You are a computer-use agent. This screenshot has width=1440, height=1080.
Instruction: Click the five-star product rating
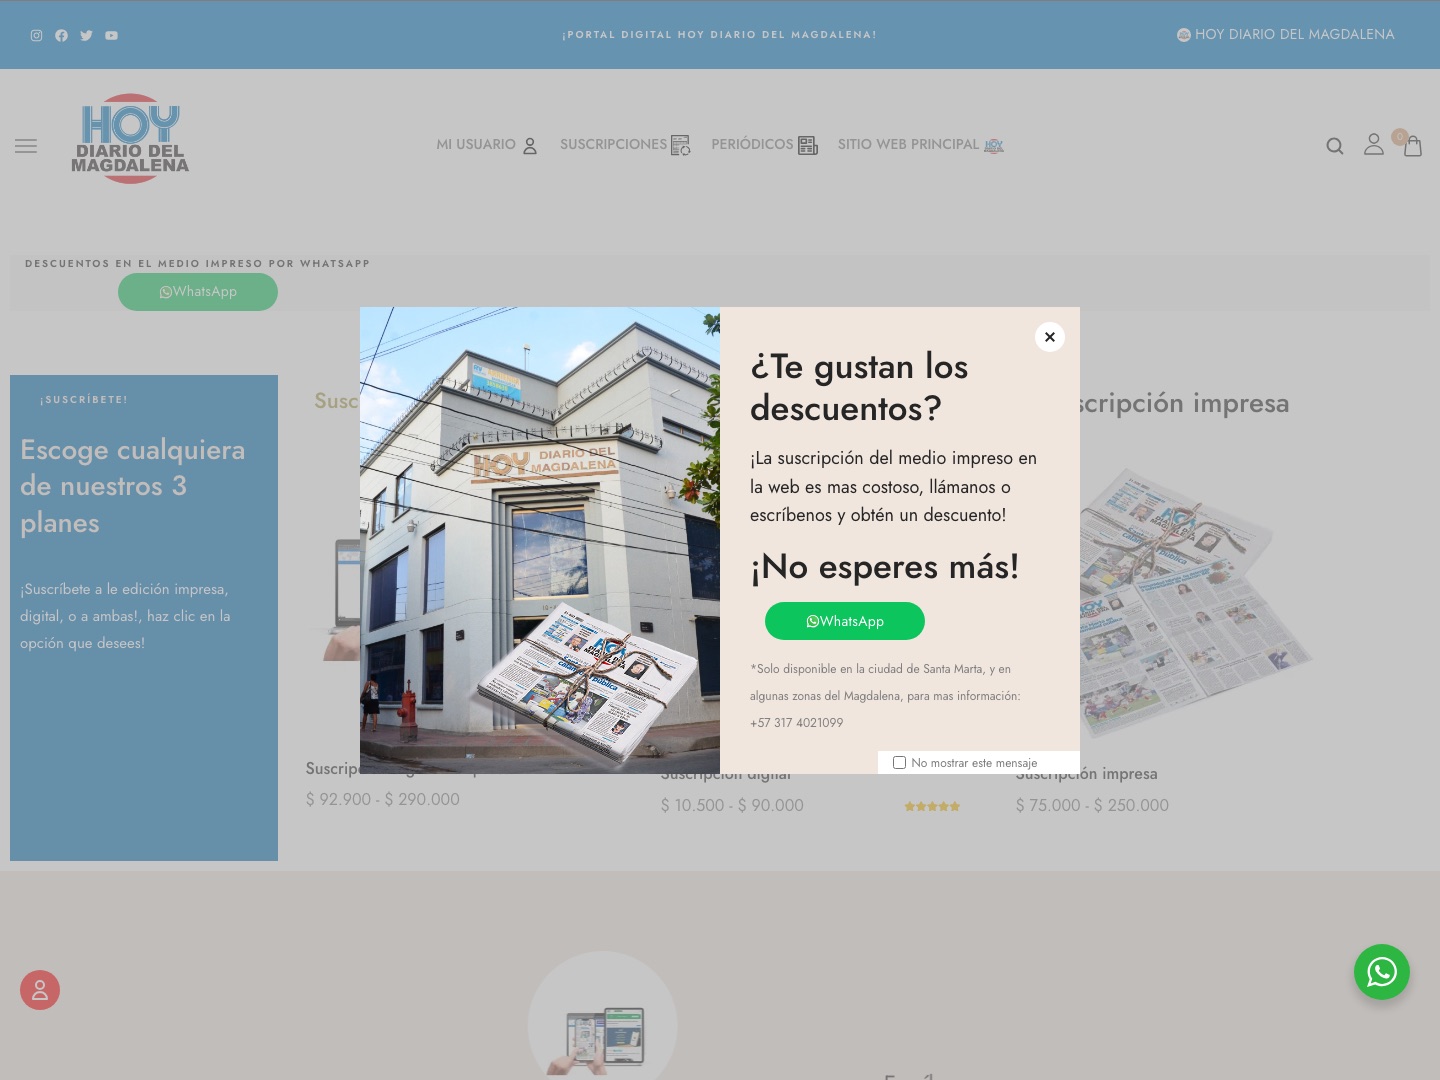(932, 806)
